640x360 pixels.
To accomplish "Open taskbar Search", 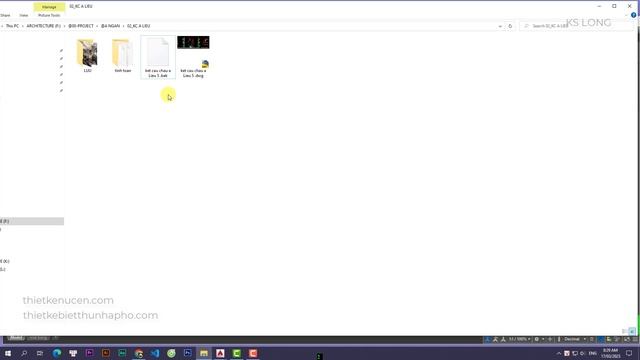I will [x=24, y=353].
